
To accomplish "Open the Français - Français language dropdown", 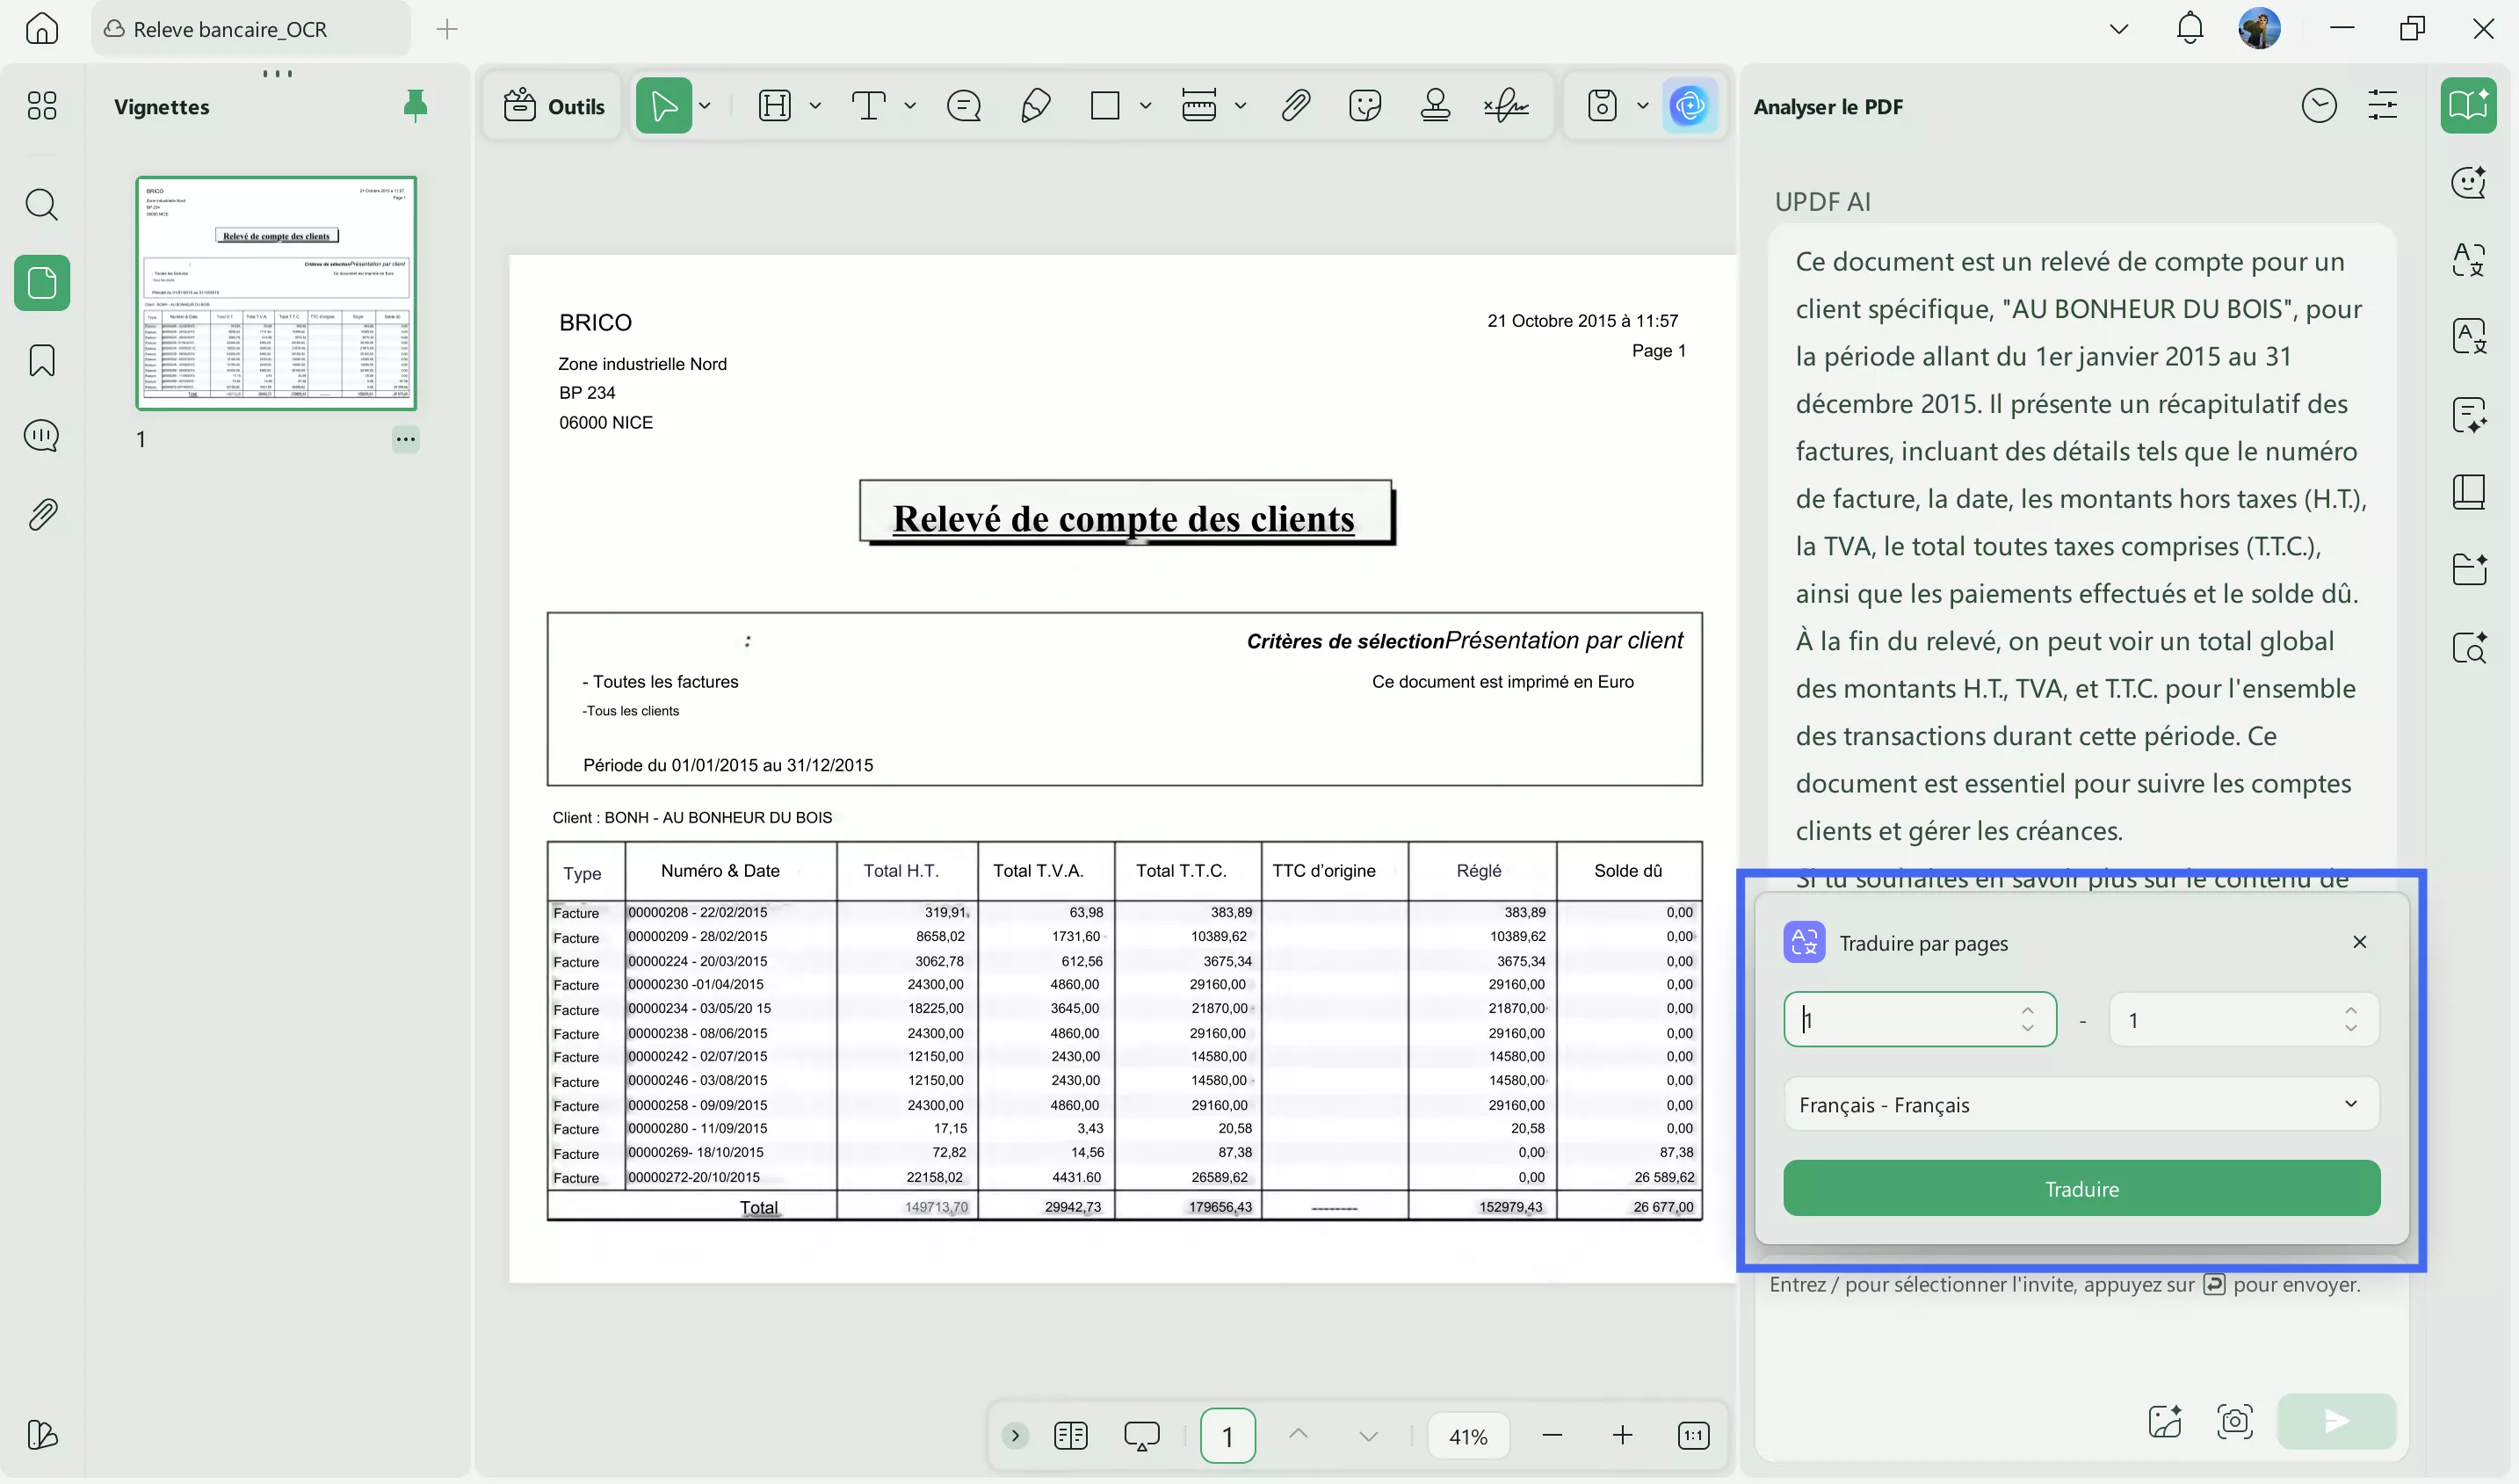I will point(2081,1104).
